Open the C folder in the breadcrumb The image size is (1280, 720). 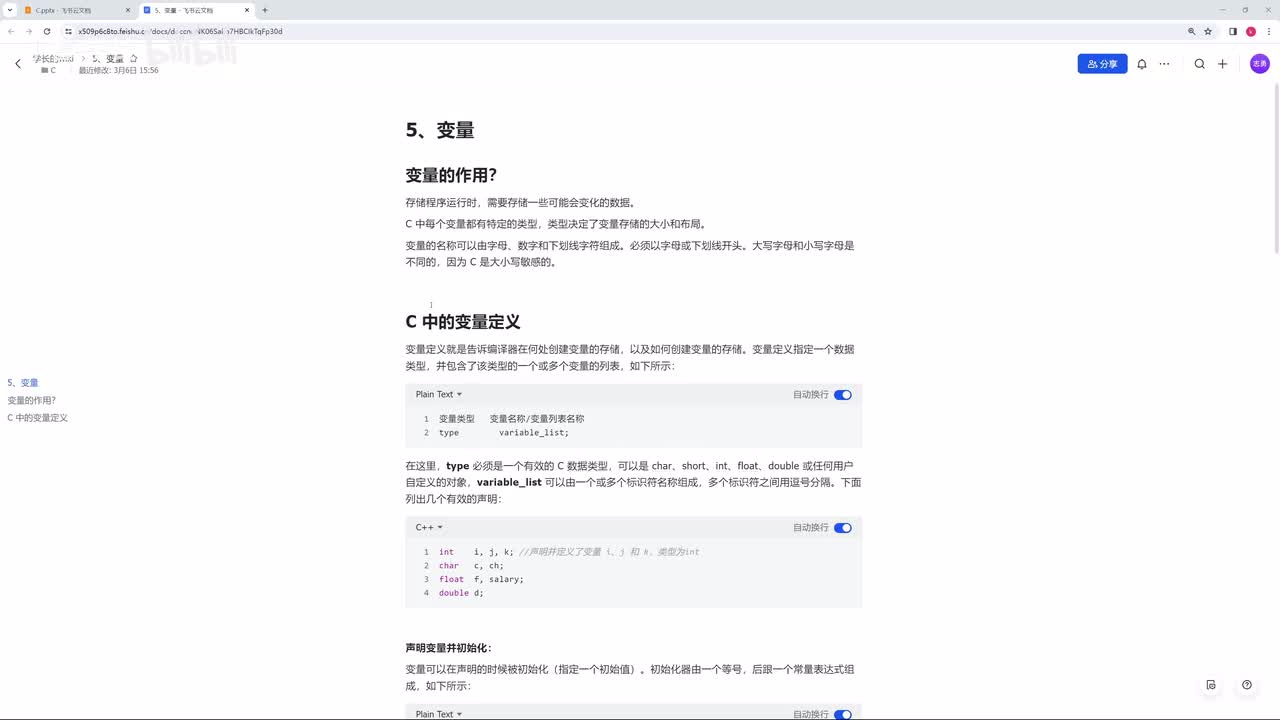click(49, 71)
